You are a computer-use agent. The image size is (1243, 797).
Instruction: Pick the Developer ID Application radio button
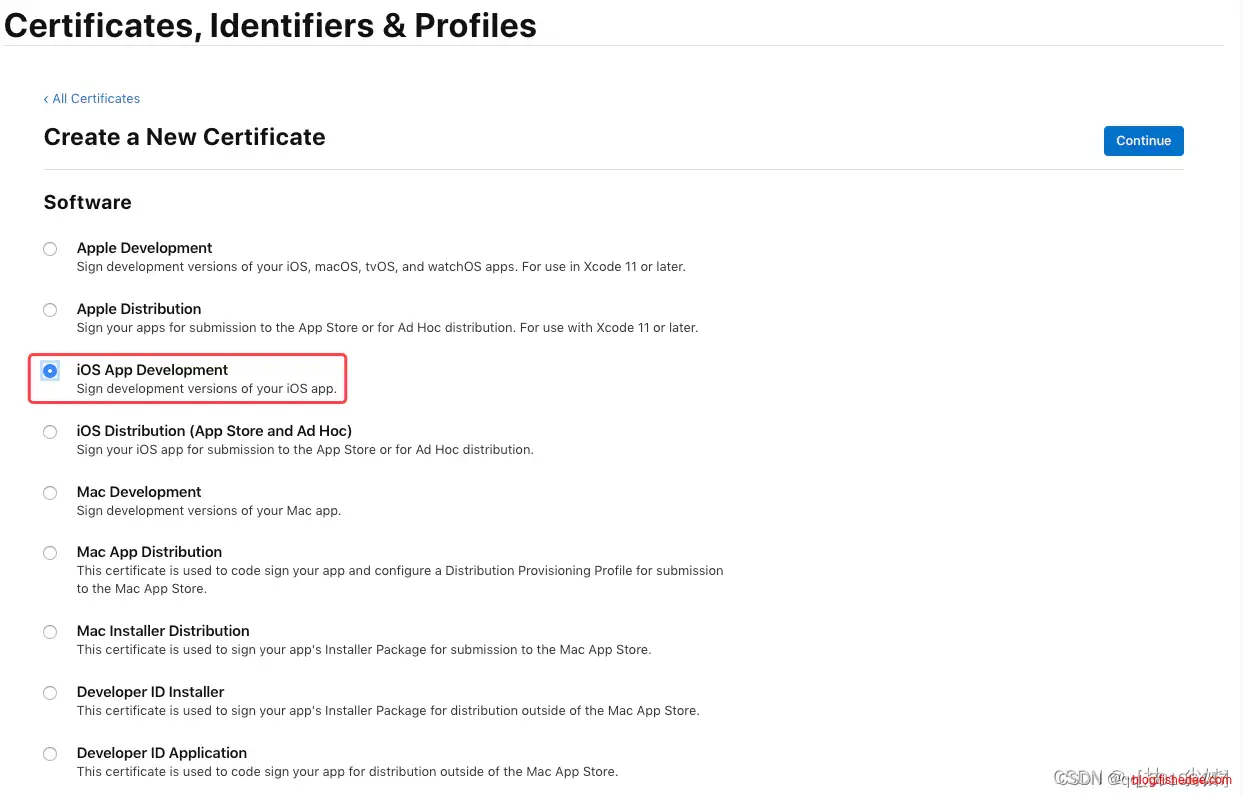(x=50, y=754)
